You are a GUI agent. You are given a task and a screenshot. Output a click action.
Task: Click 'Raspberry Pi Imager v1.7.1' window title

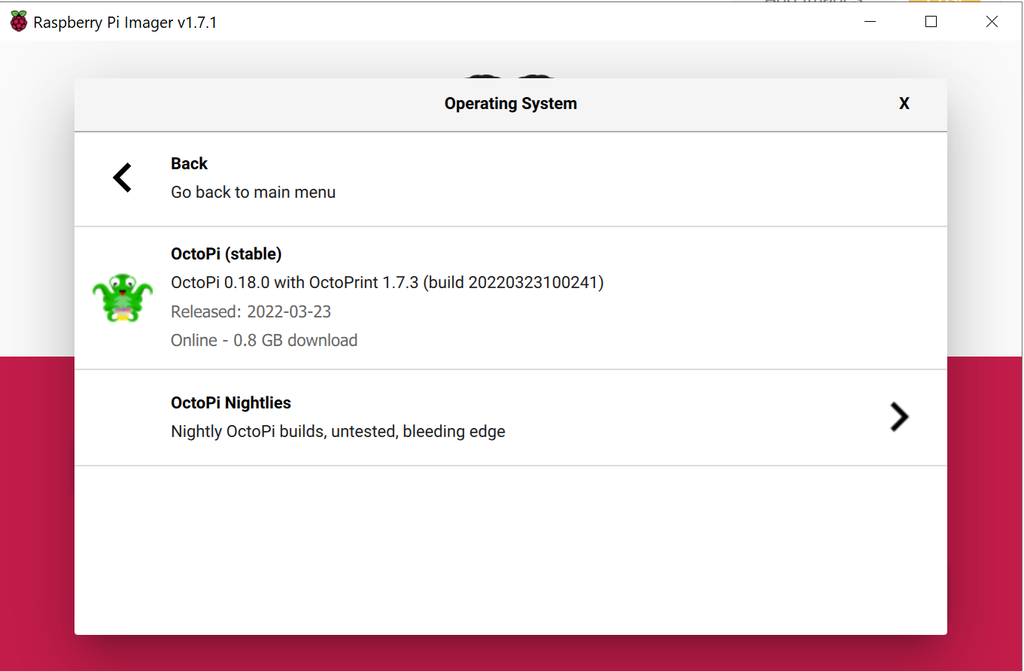click(x=125, y=22)
